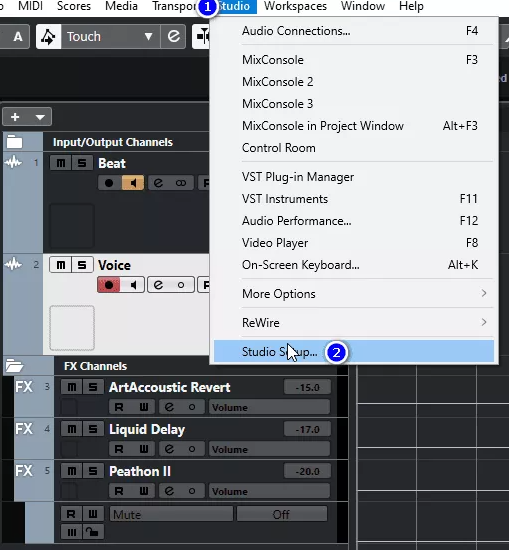Click the Voice track picture thumbnail
Viewport: 509px width, 550px height.
[72, 328]
